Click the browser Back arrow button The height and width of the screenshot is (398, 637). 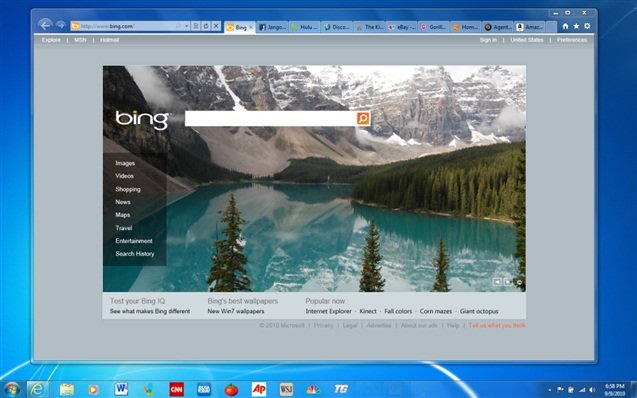click(45, 25)
